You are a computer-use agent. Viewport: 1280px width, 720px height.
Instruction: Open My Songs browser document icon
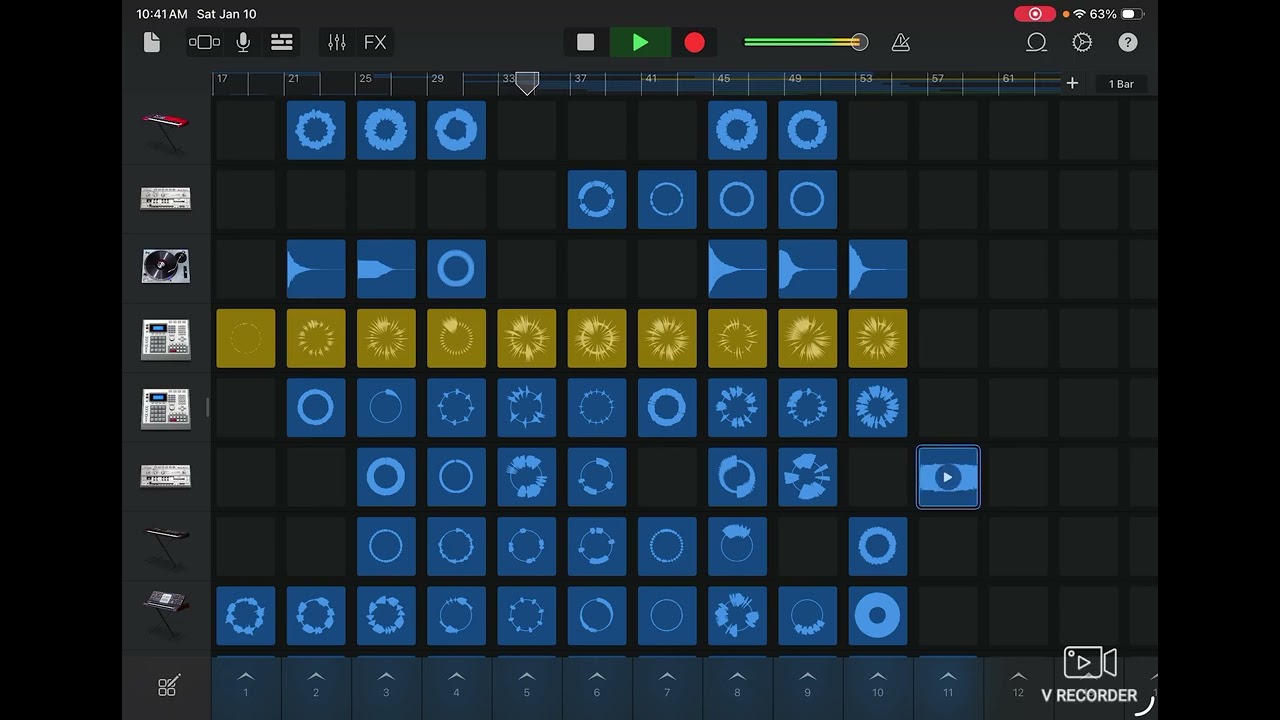point(152,42)
